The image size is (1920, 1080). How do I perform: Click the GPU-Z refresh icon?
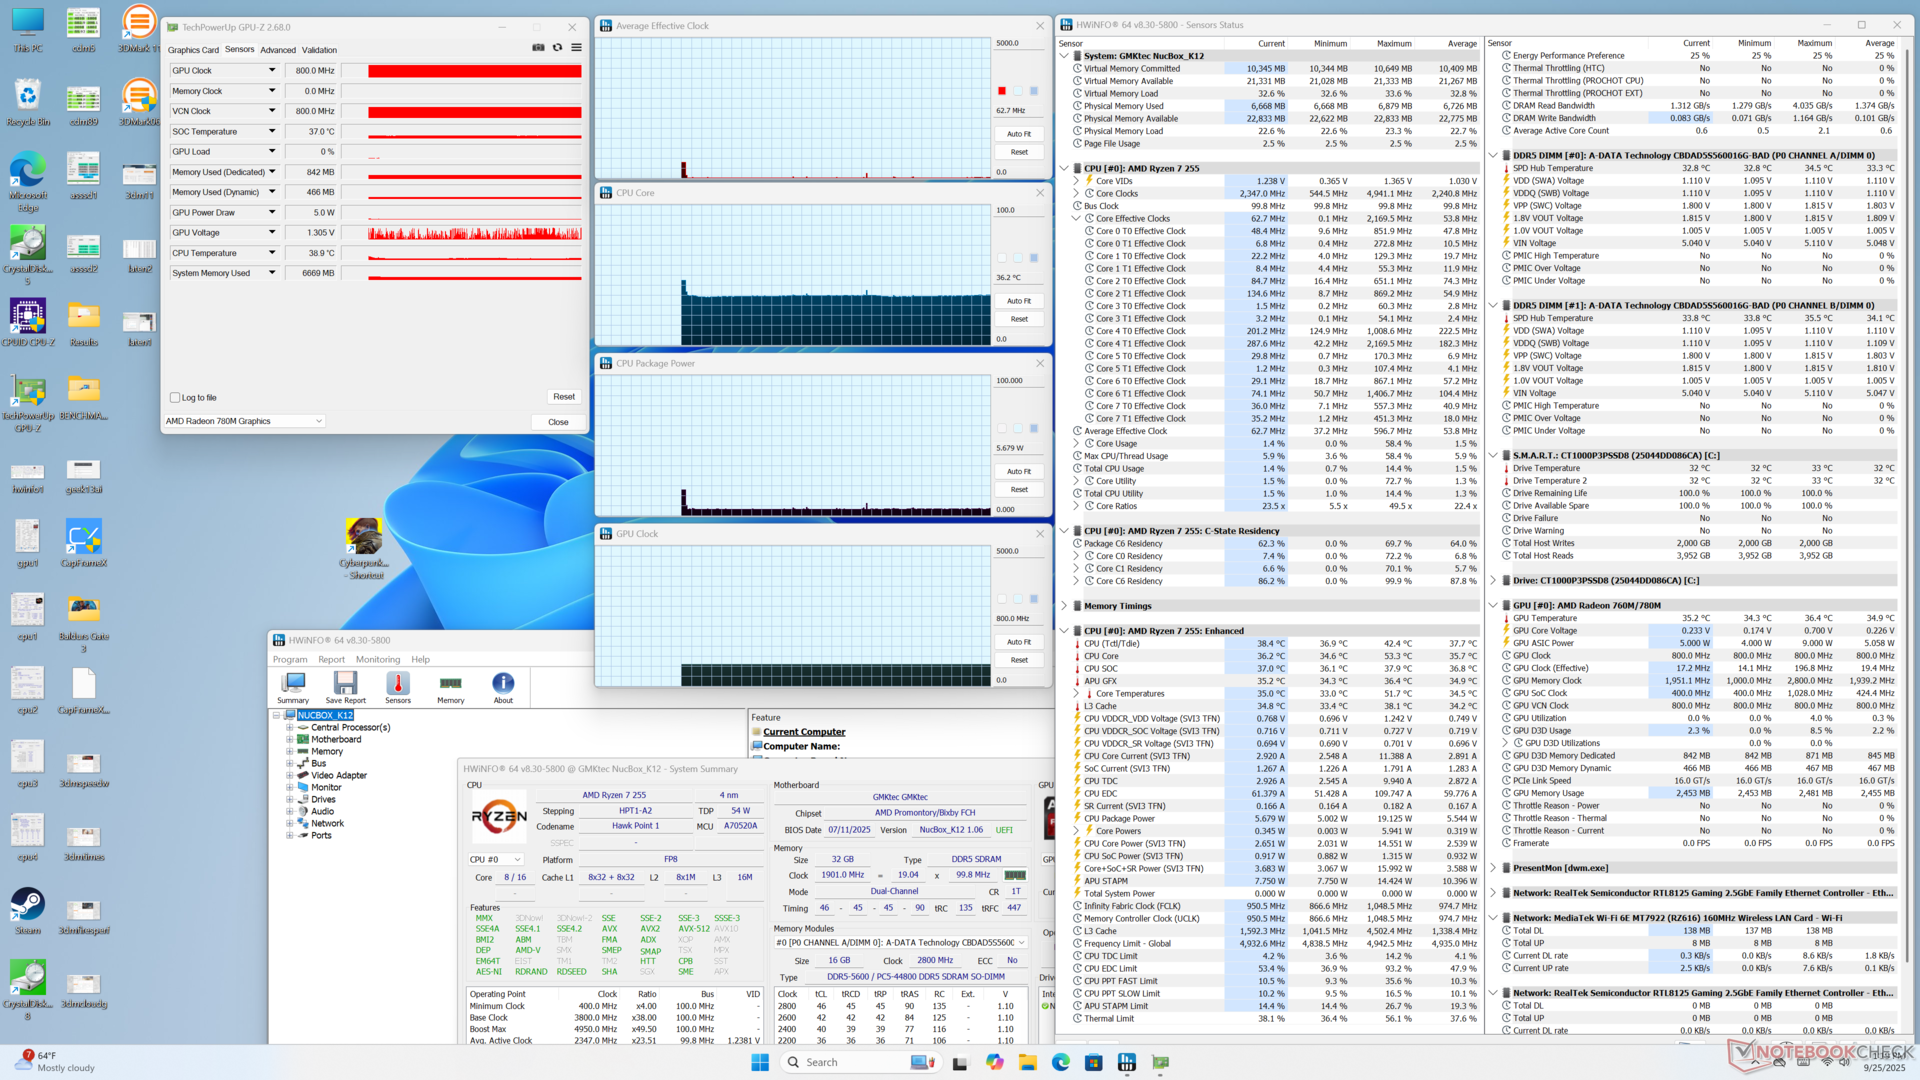[x=557, y=48]
